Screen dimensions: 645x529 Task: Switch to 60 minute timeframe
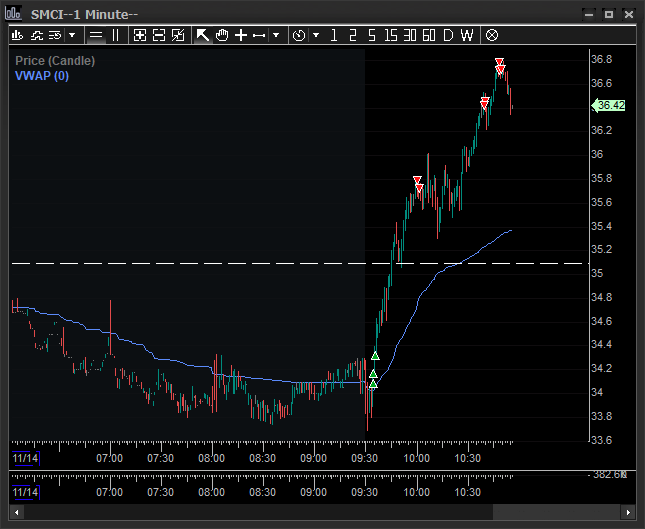[429, 35]
